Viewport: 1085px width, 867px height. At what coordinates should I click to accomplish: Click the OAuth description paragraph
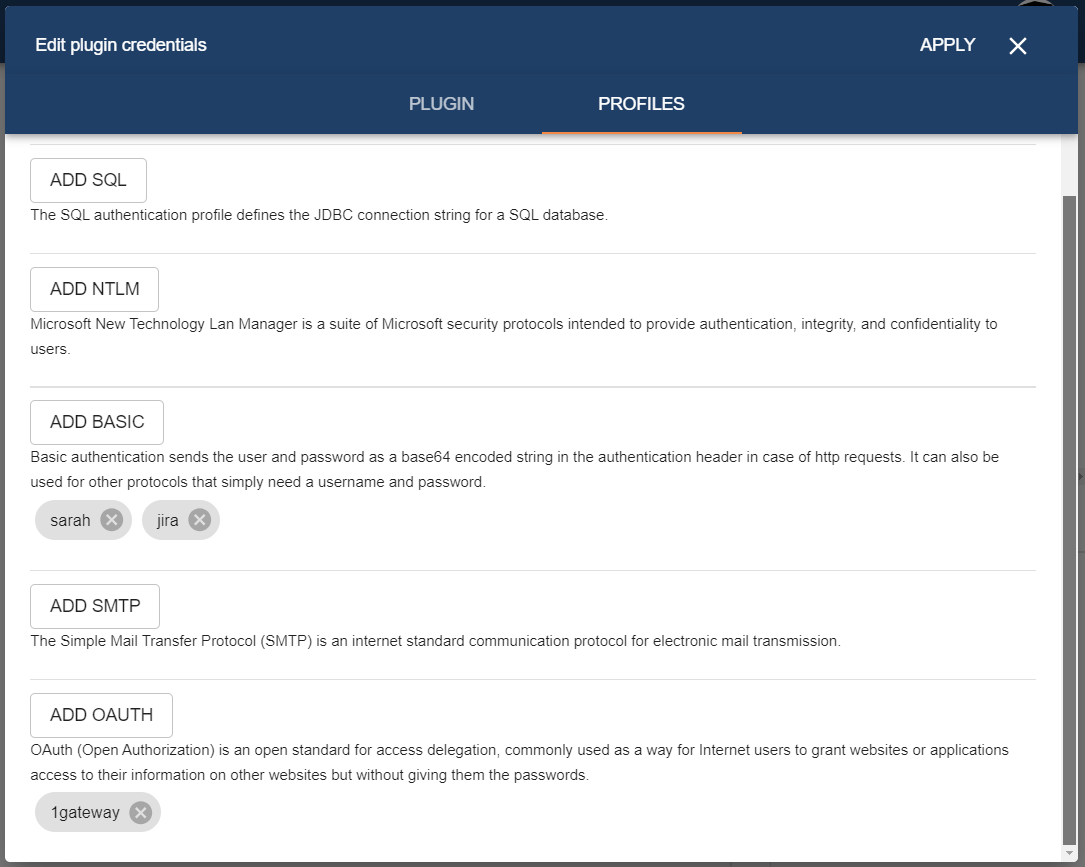[519, 762]
